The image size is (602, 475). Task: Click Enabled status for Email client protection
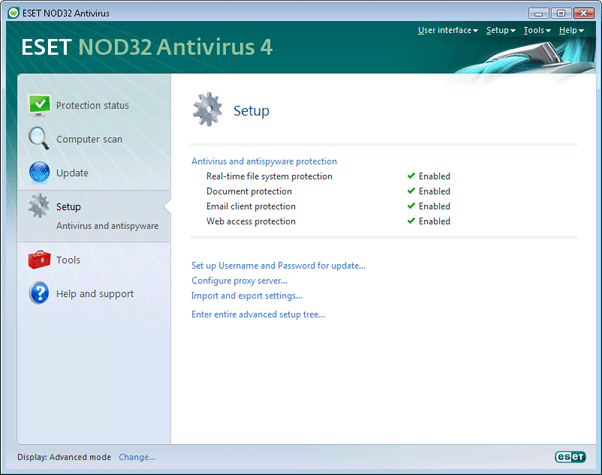click(x=434, y=206)
